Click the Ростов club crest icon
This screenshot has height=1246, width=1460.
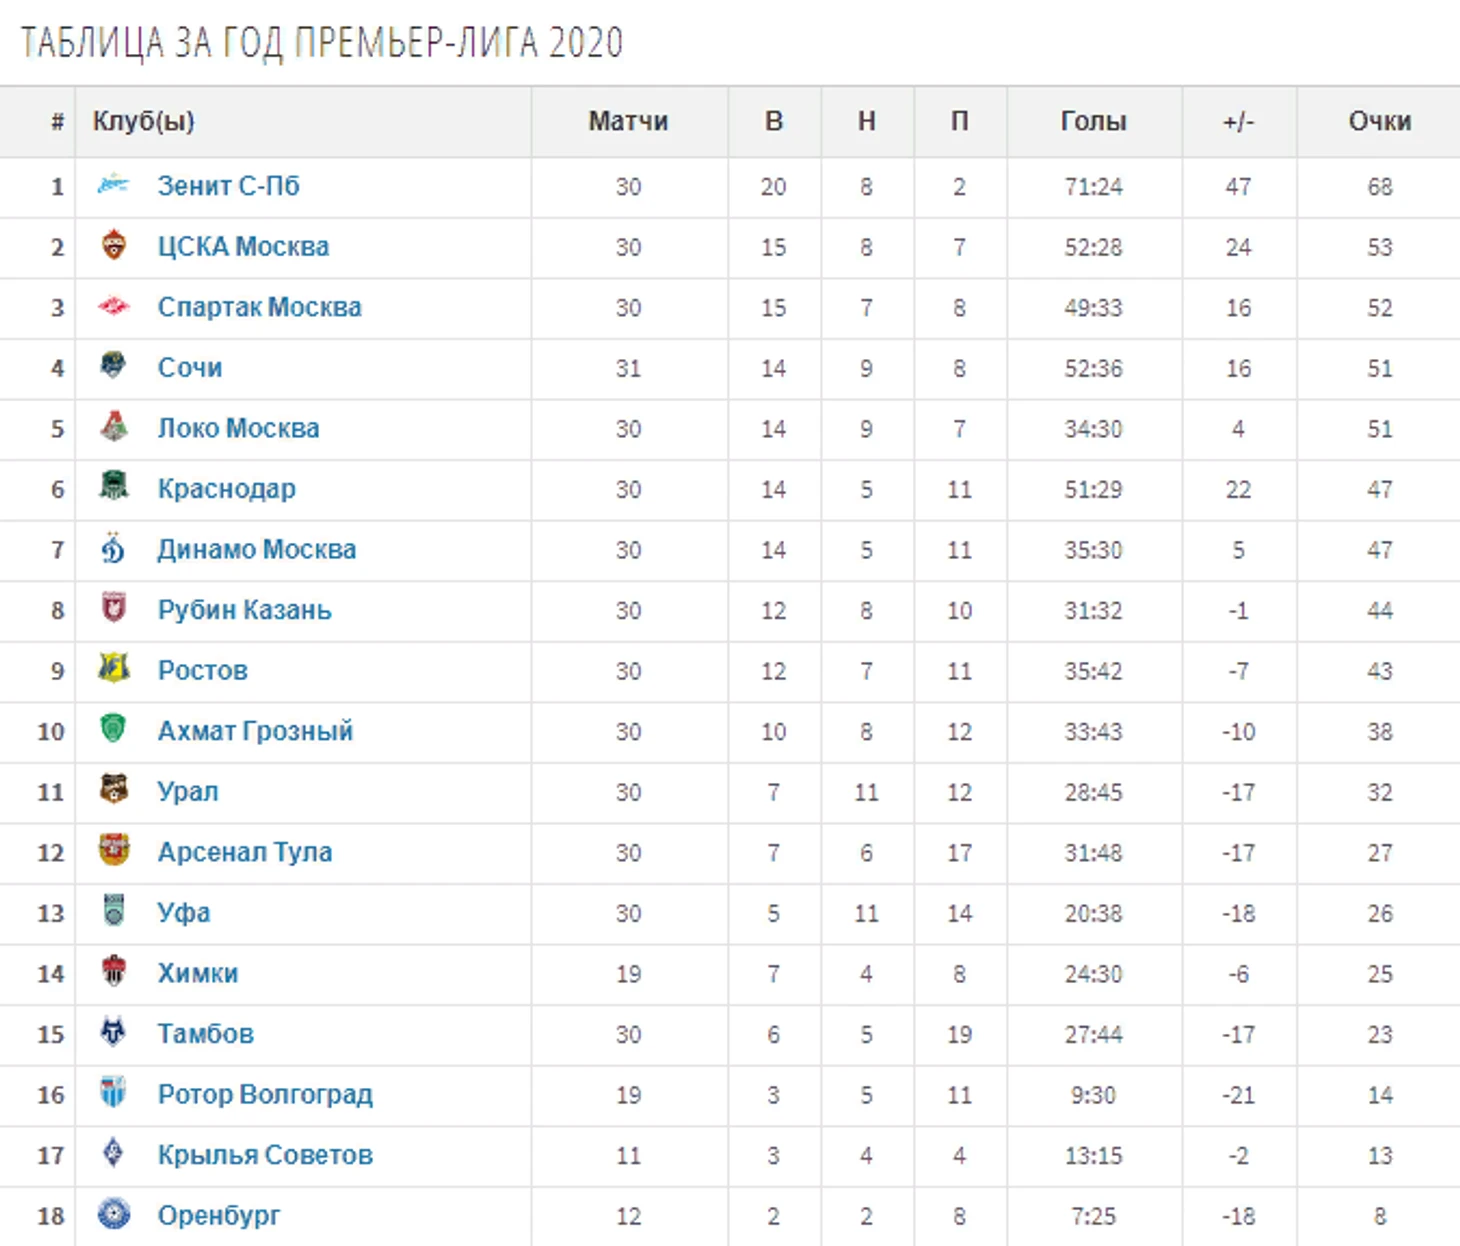tap(113, 668)
